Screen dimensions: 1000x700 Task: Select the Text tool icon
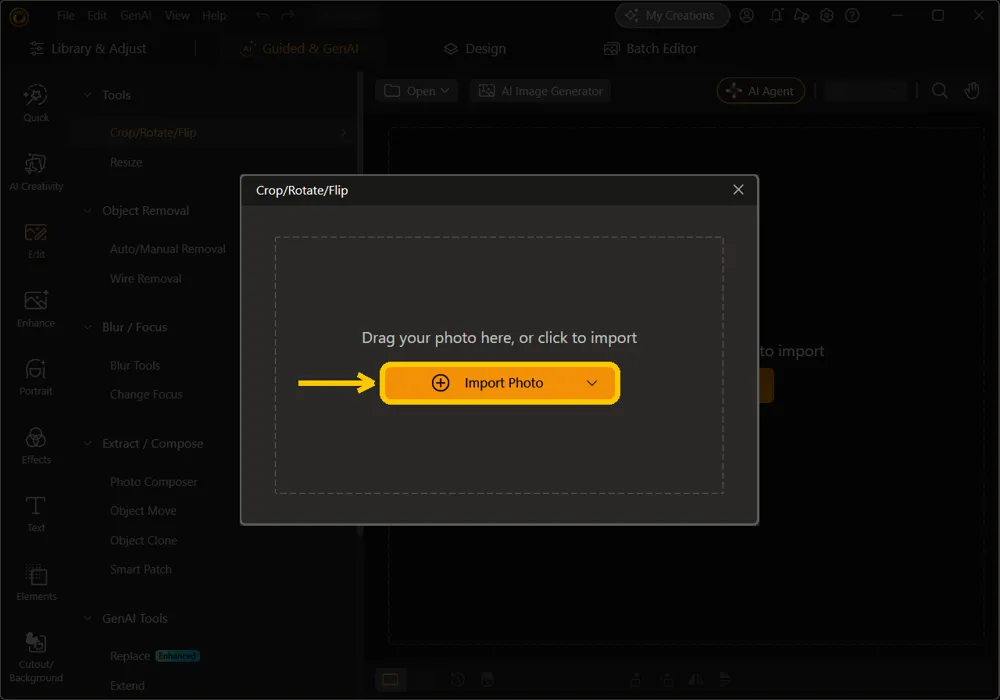pos(36,514)
